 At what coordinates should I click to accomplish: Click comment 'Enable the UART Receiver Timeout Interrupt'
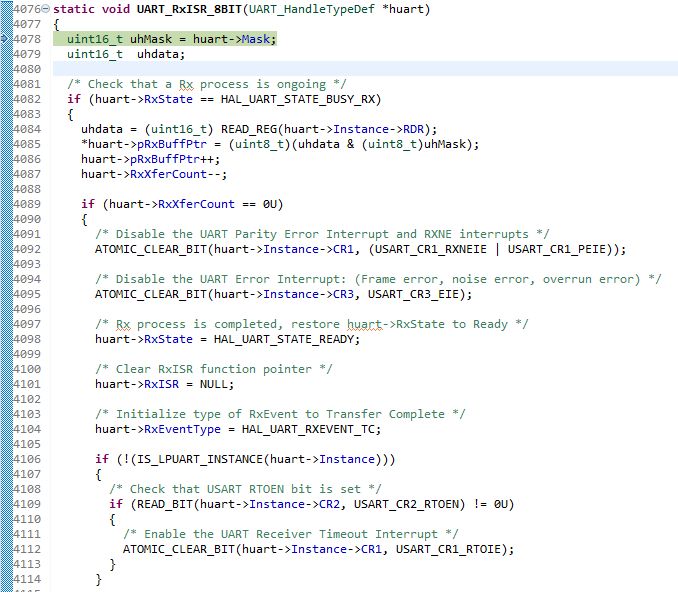pos(290,534)
